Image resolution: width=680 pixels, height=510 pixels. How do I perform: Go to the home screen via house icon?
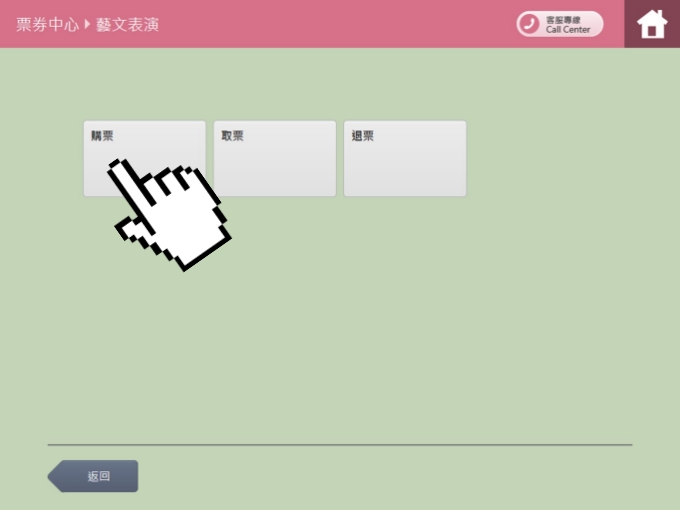click(652, 24)
